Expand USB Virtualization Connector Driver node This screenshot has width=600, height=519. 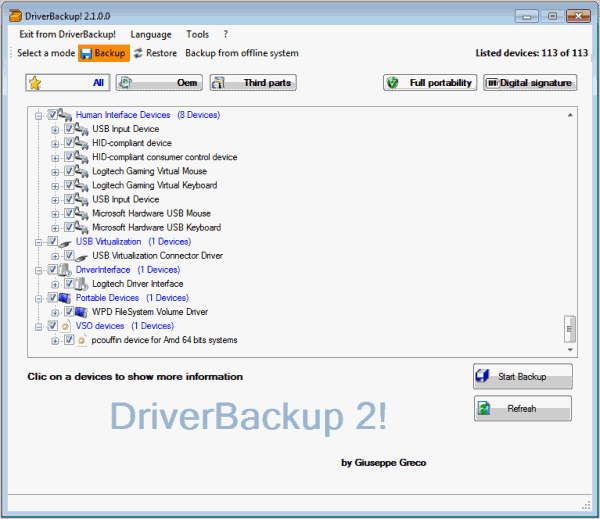point(55,256)
